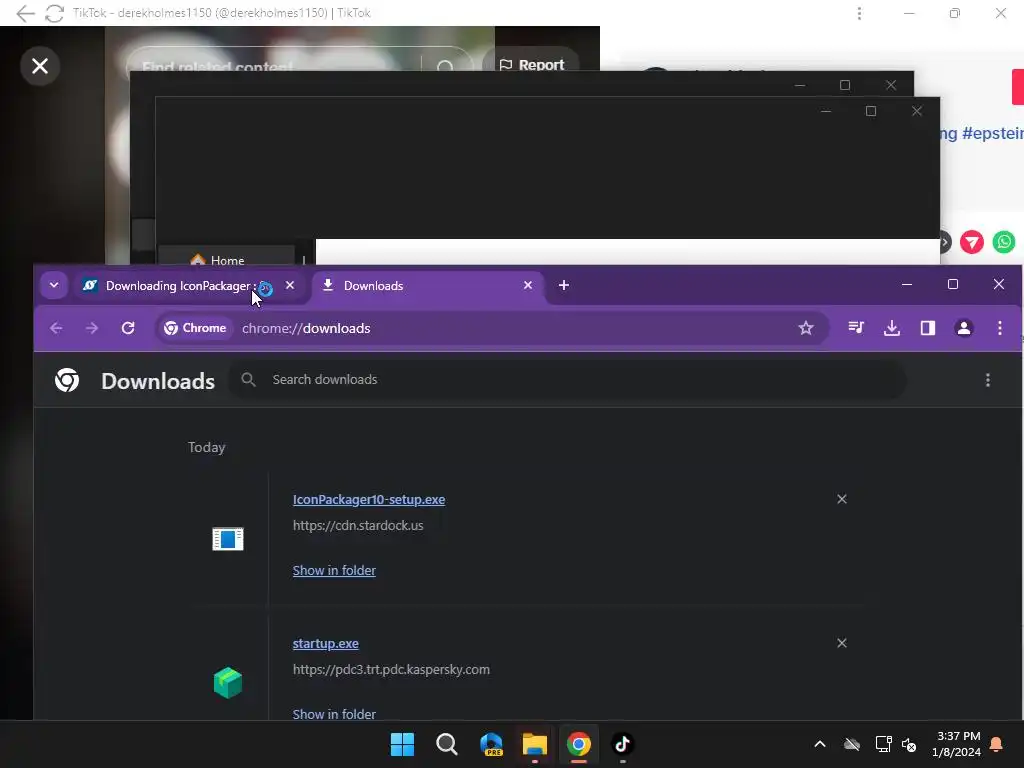This screenshot has width=1024, height=768.
Task: Click https://cdn.stardock.us source text
Action: click(358, 526)
